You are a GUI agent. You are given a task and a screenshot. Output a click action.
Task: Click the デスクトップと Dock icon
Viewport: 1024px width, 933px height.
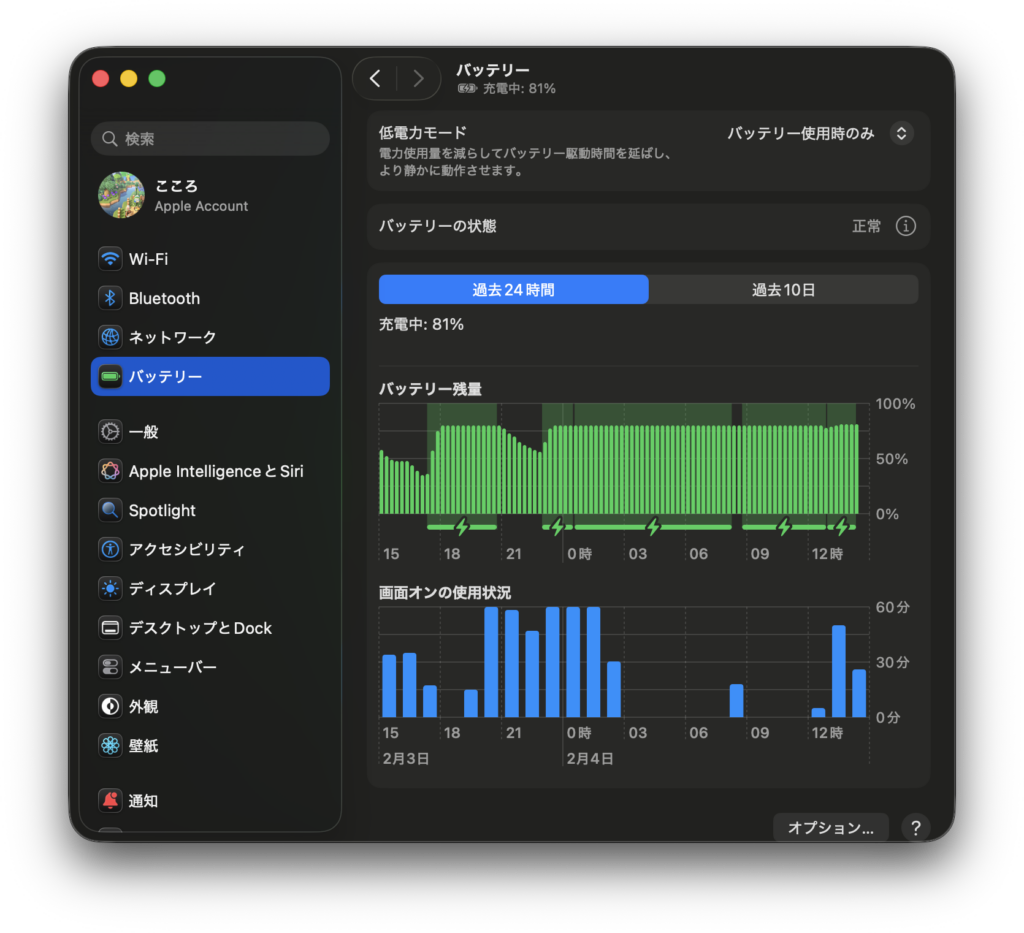(110, 628)
